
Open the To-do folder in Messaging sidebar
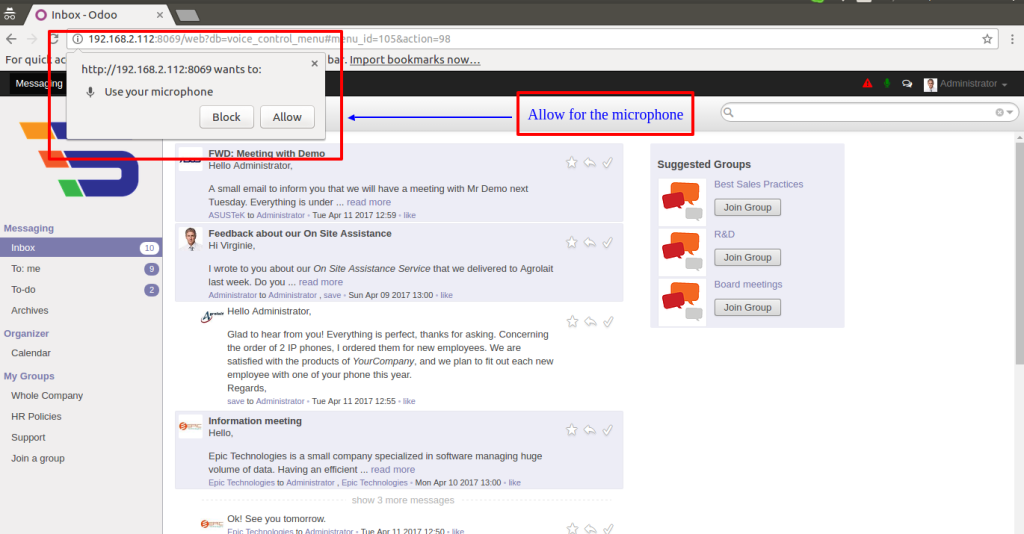coord(23,290)
